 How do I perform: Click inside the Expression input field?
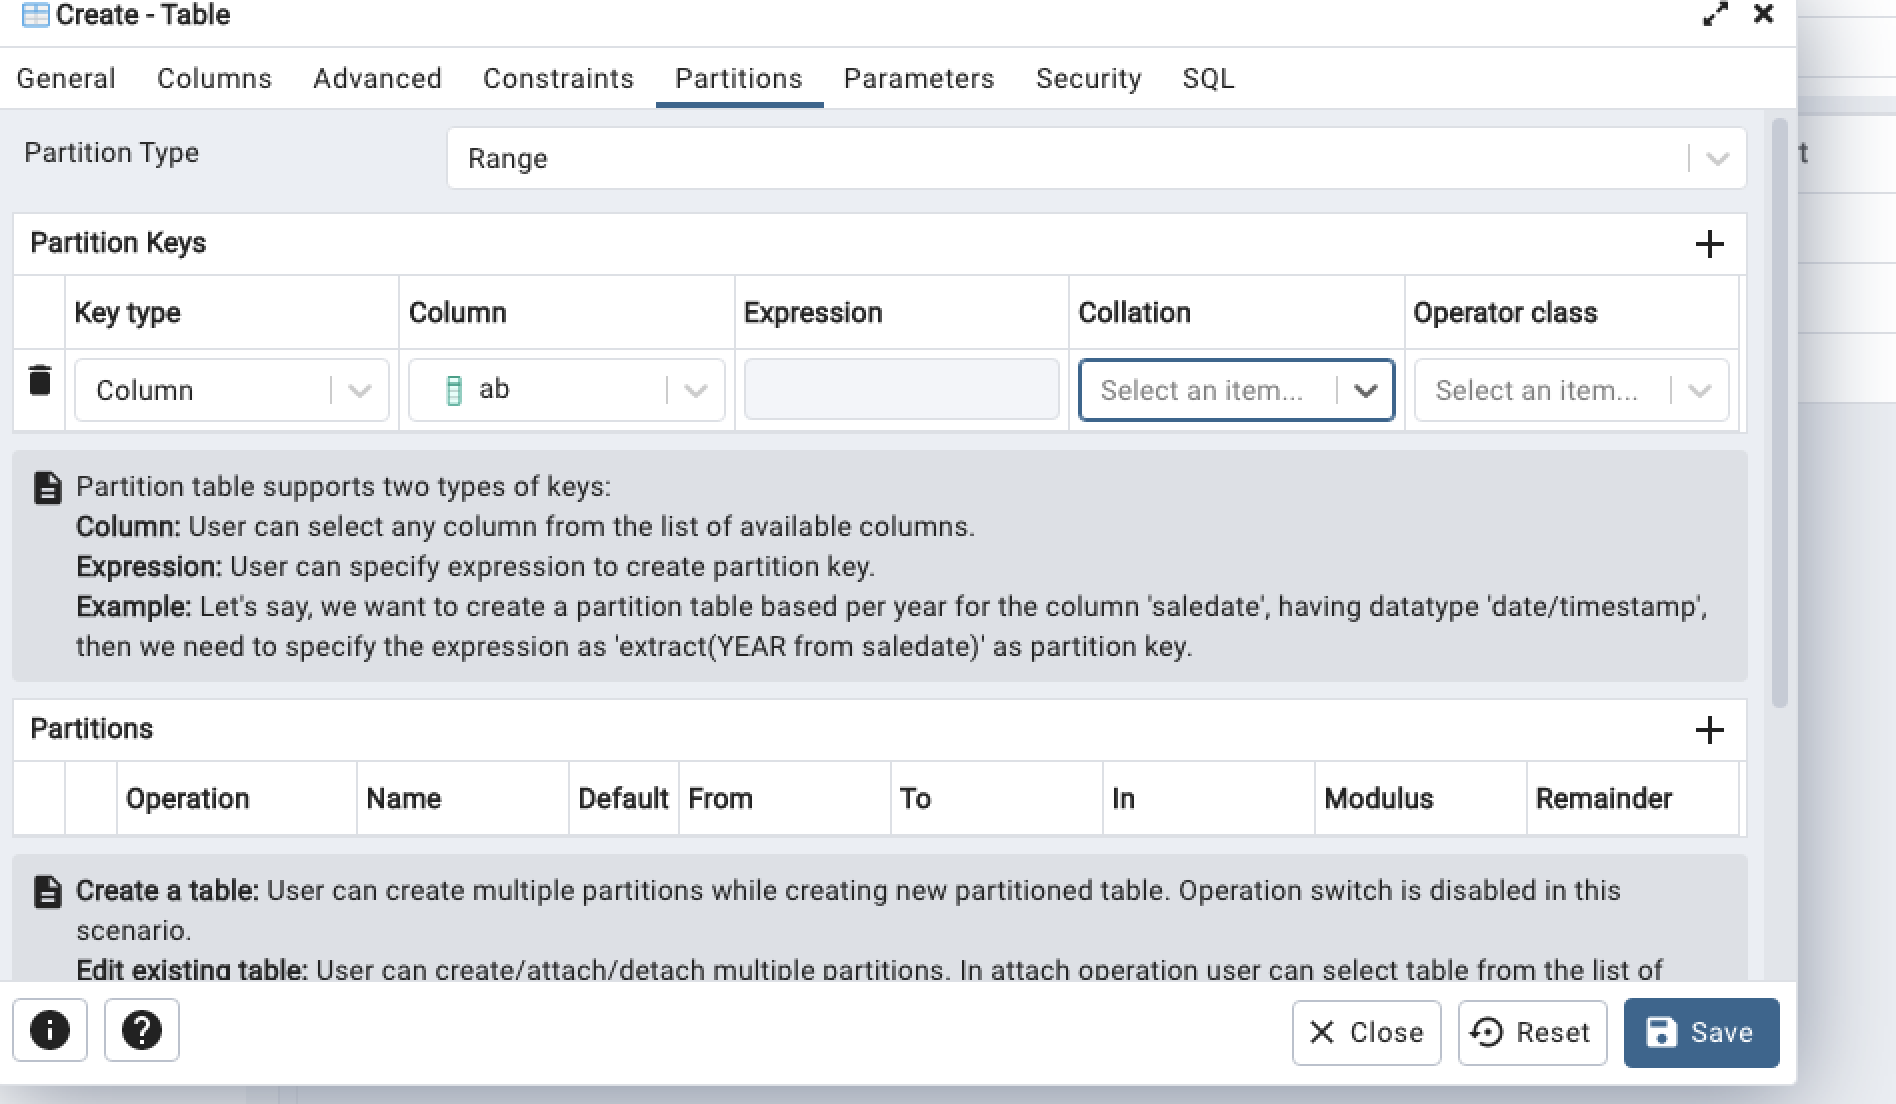899,389
